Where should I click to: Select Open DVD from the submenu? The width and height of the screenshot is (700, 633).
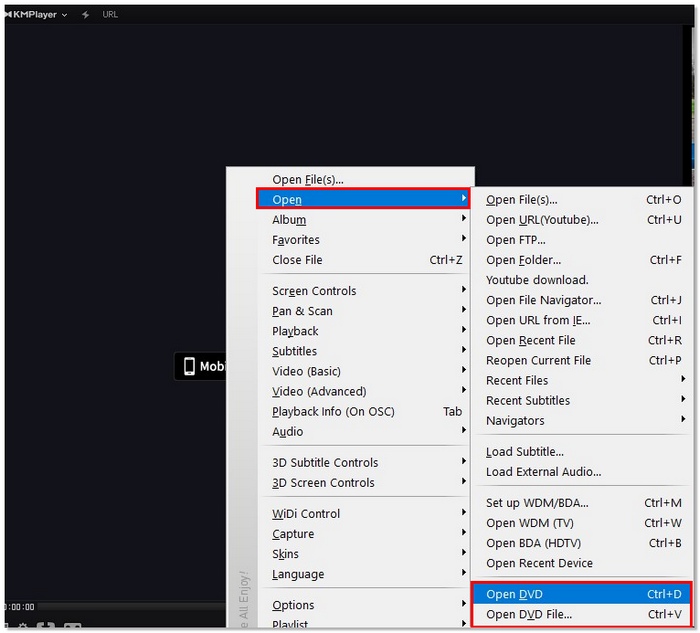(x=515, y=594)
